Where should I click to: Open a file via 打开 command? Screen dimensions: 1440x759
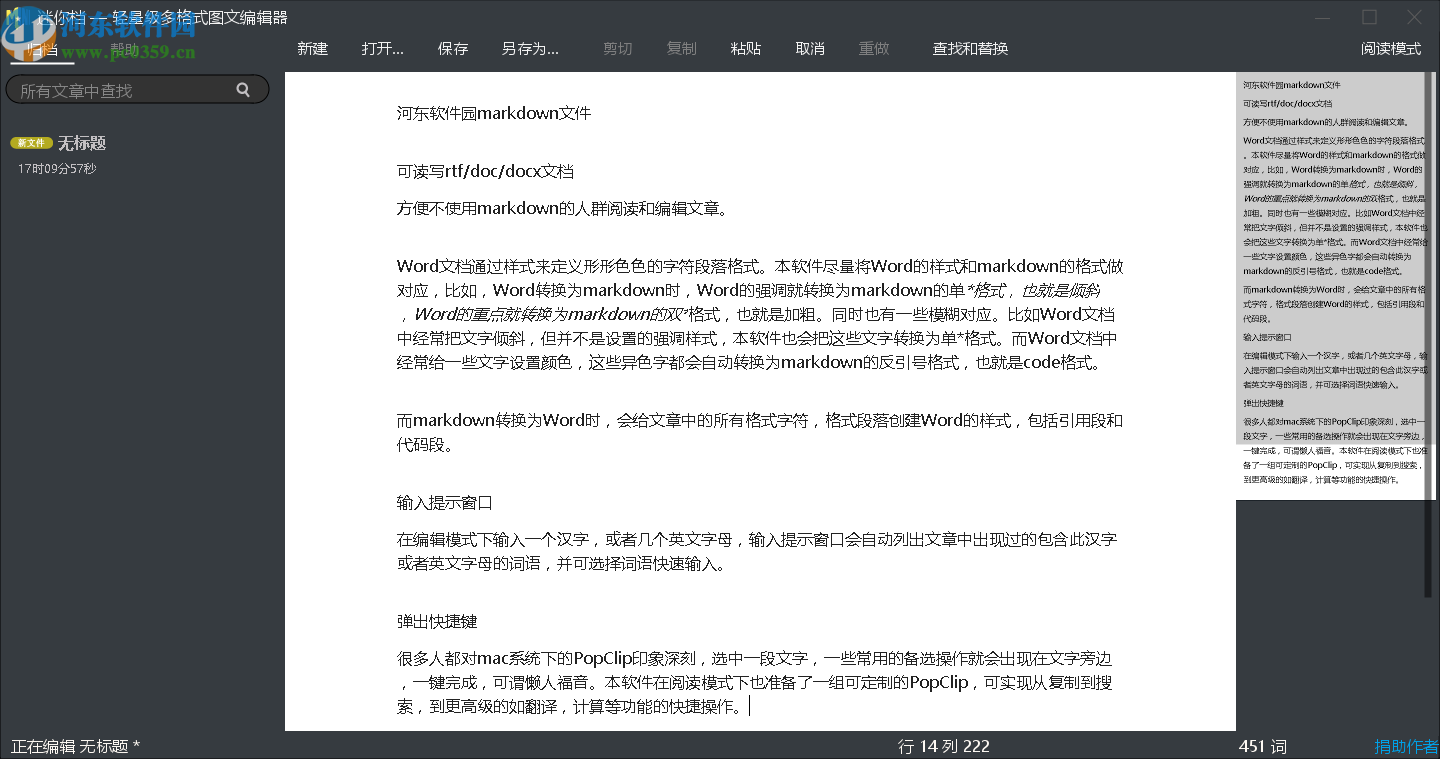pos(382,48)
